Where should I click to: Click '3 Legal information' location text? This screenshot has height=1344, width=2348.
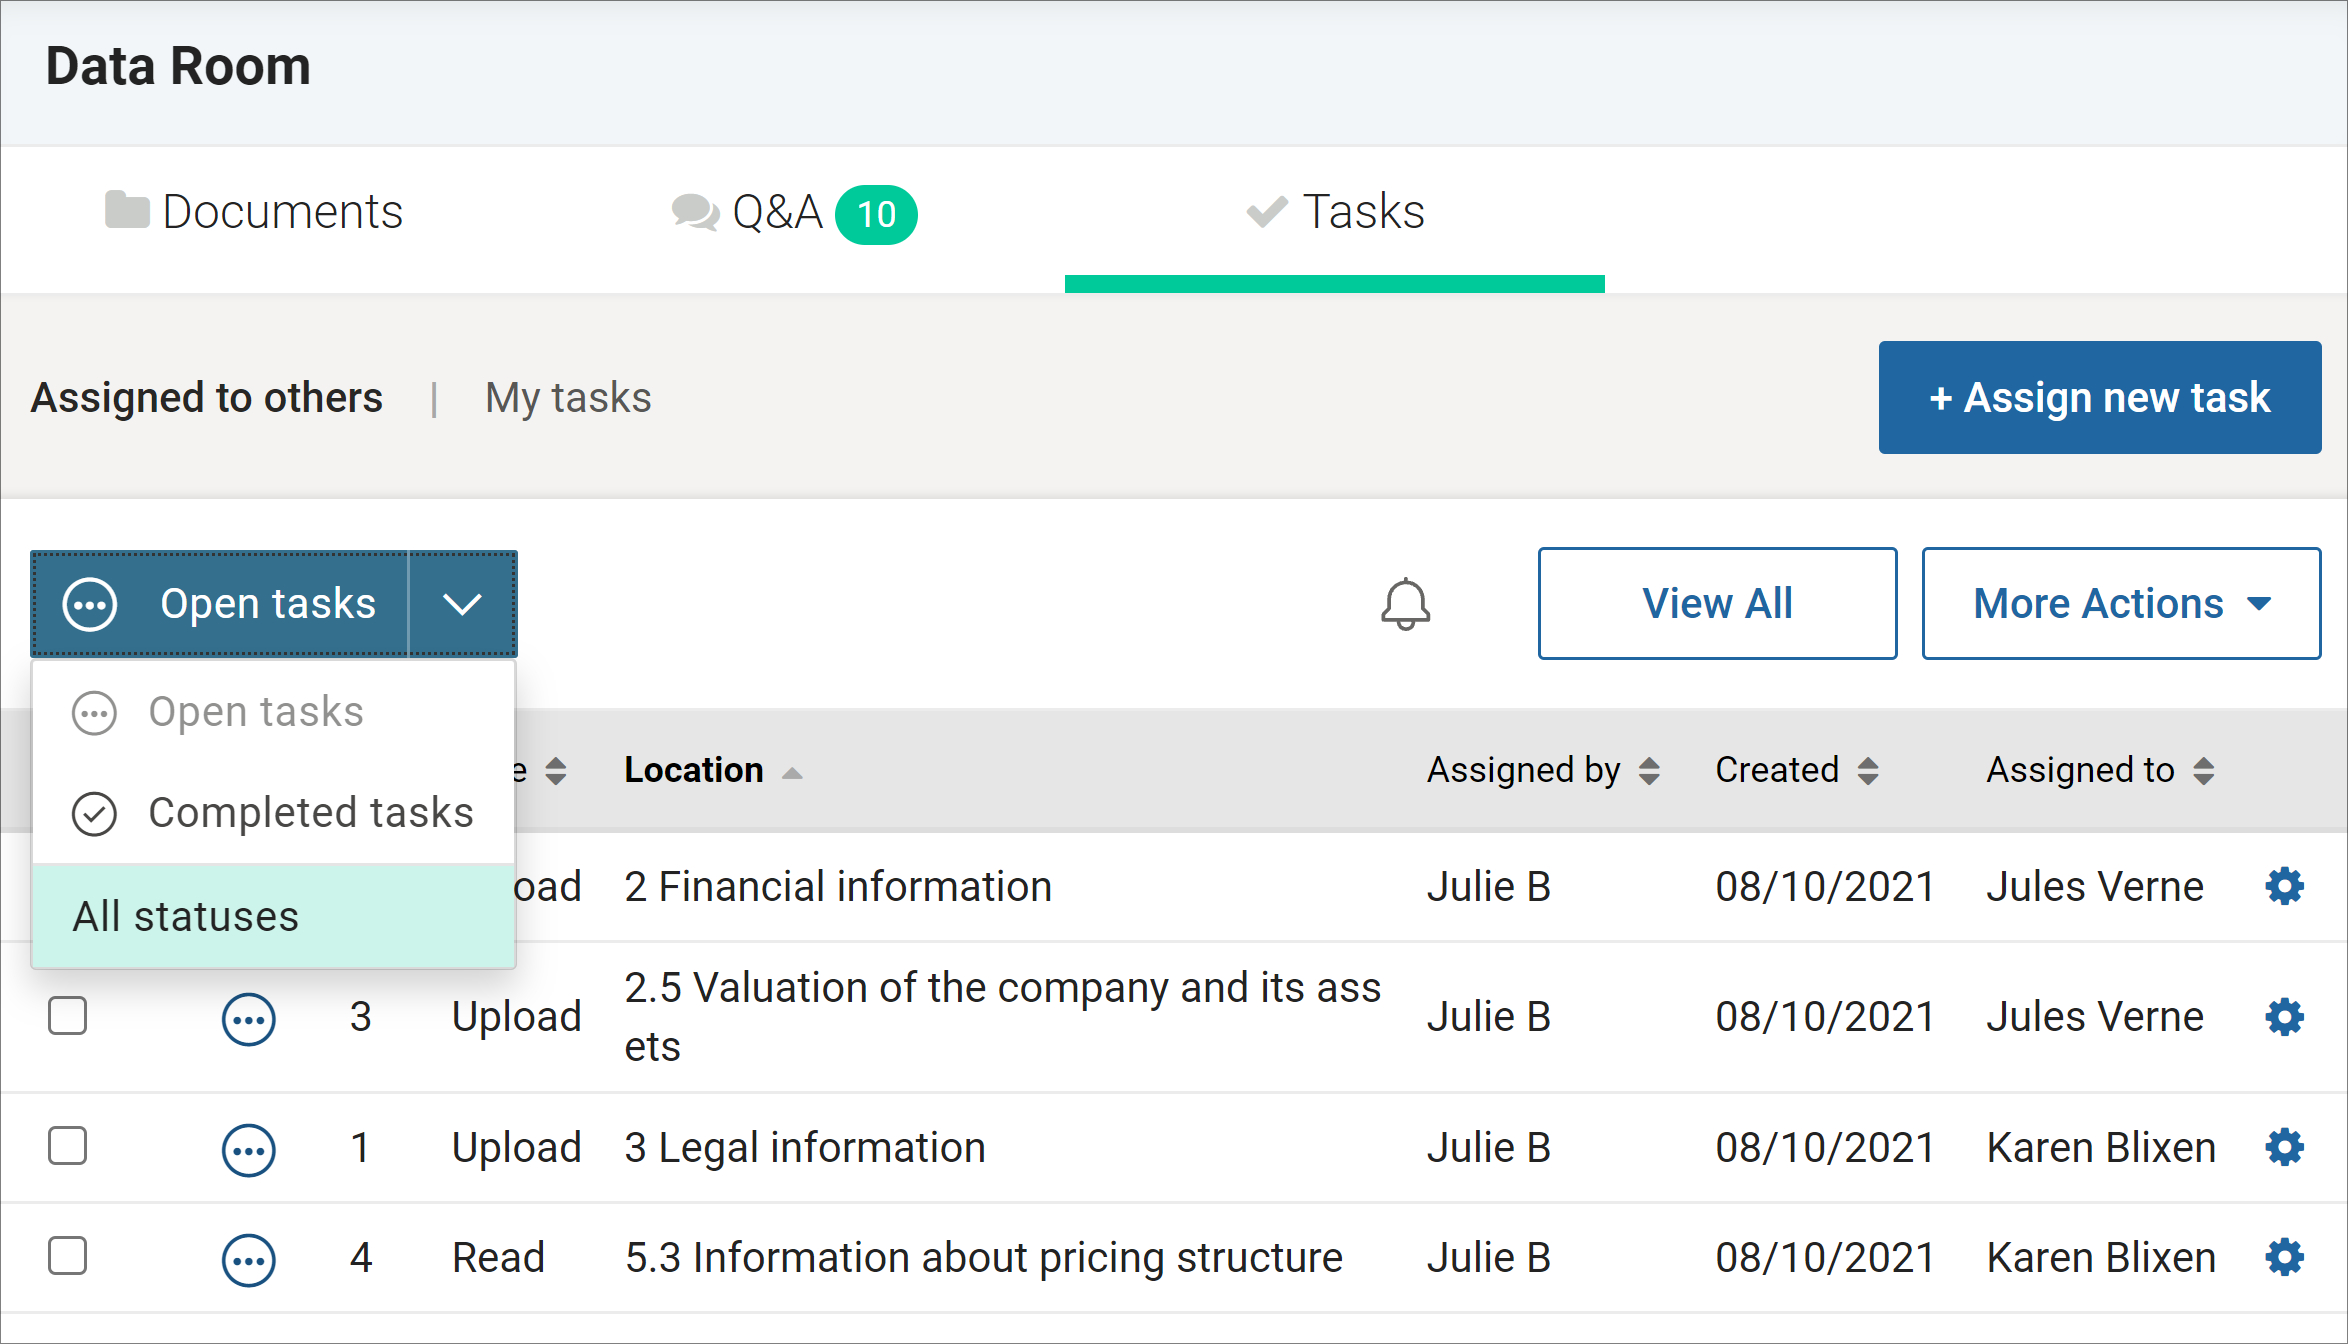click(x=805, y=1147)
